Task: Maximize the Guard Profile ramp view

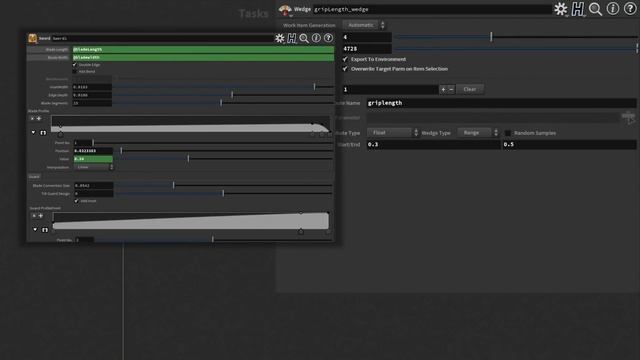Action: click(45, 230)
